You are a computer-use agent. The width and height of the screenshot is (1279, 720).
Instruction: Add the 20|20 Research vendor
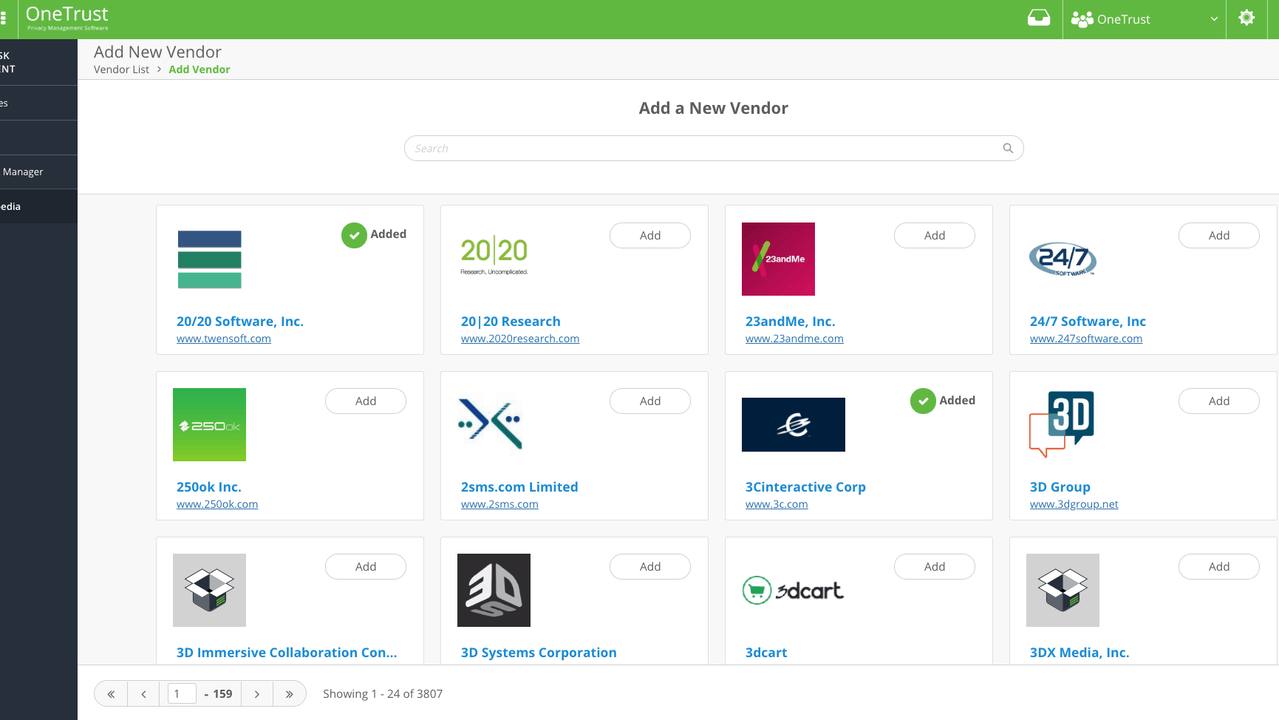click(x=650, y=236)
